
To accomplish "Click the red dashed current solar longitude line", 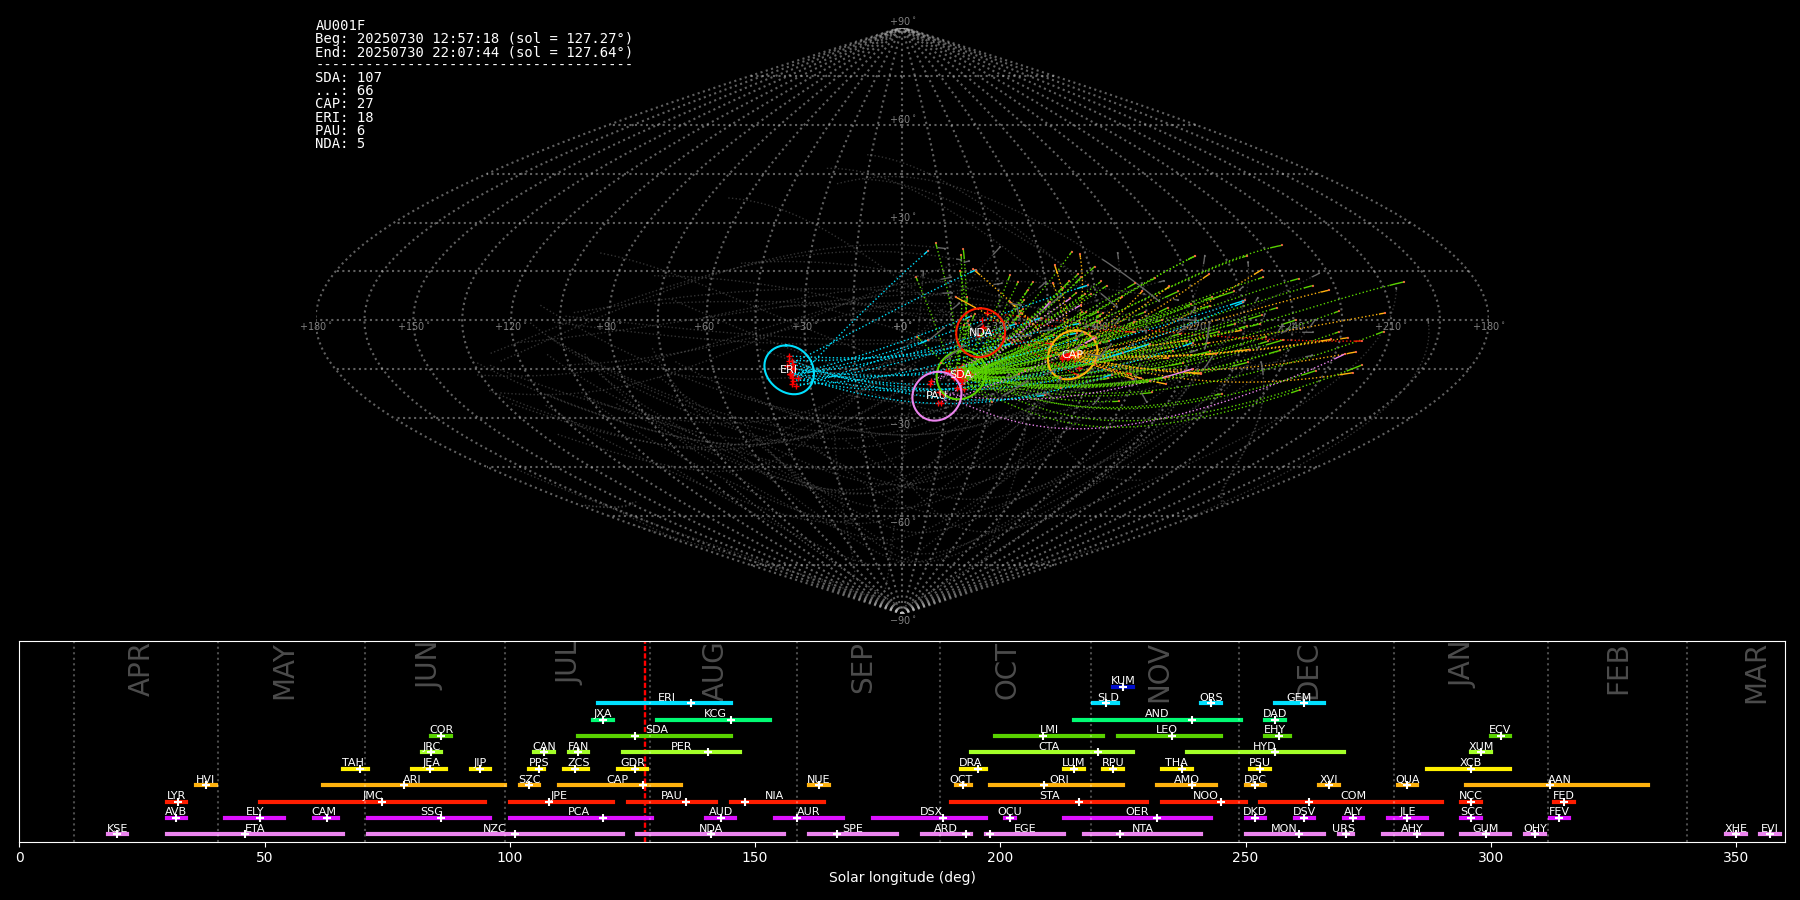I will pyautogui.click(x=644, y=741).
